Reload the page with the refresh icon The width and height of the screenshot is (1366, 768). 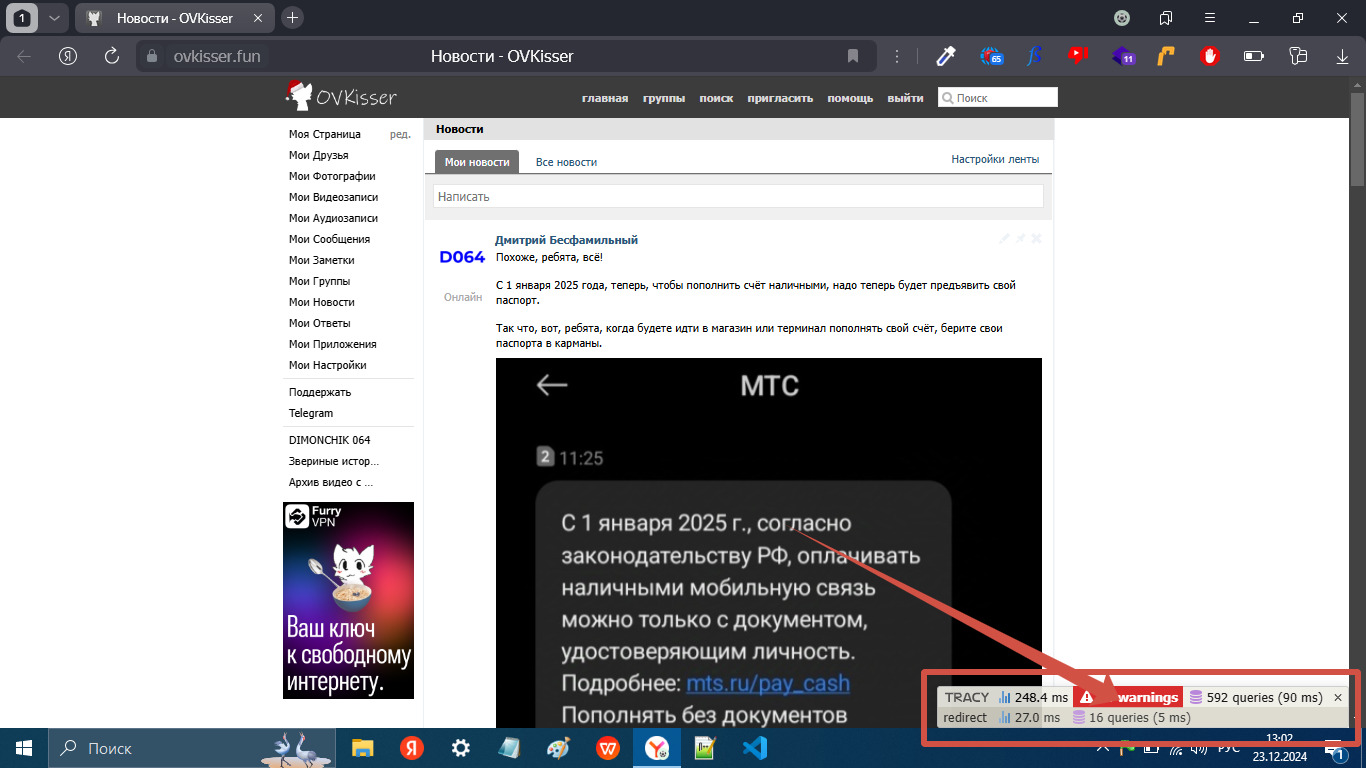point(112,56)
